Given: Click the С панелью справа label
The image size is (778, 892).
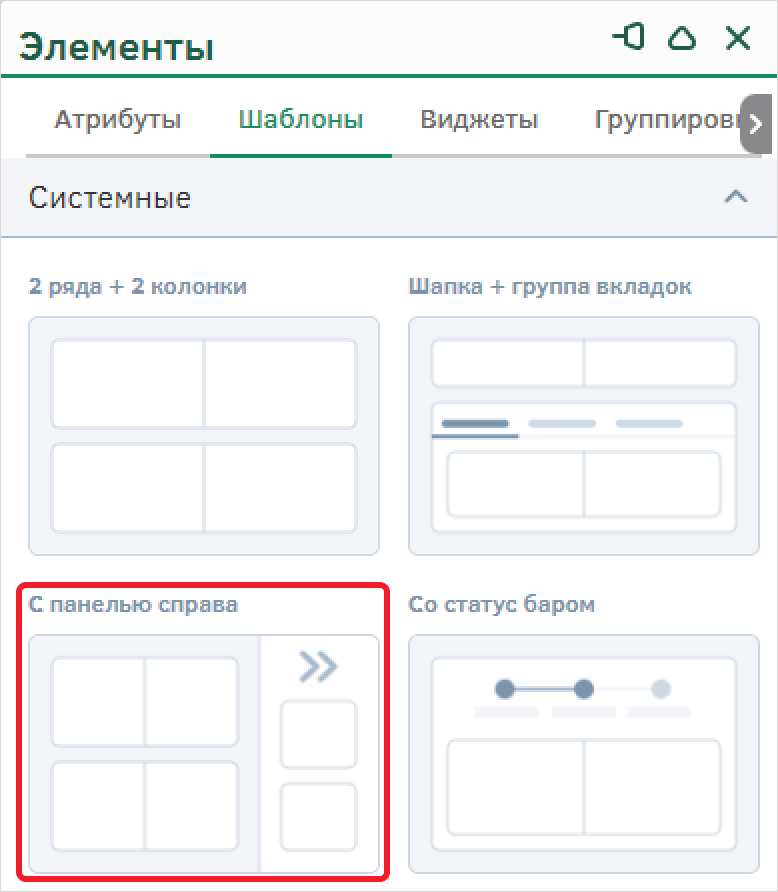Looking at the screenshot, I should pos(133,604).
